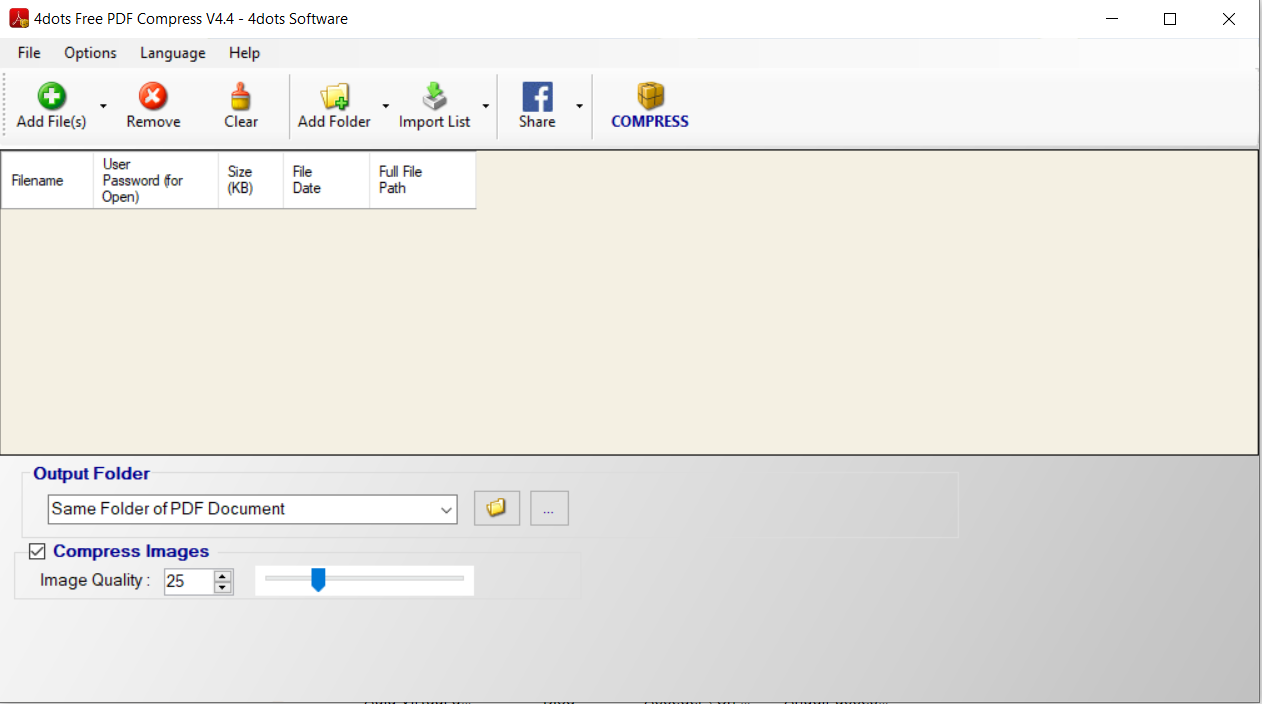The width and height of the screenshot is (1262, 704).
Task: Expand the Add File(s) dropdown arrow
Action: coord(103,106)
